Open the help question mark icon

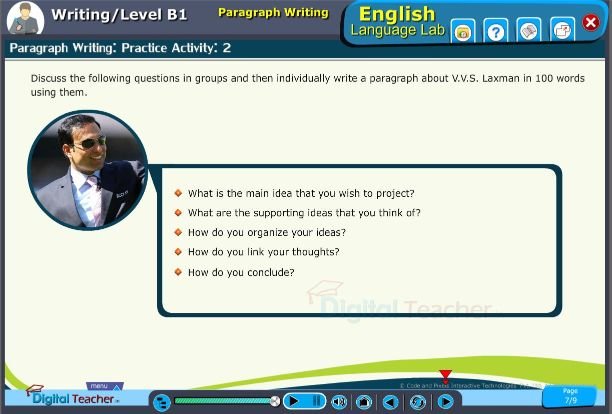[495, 32]
